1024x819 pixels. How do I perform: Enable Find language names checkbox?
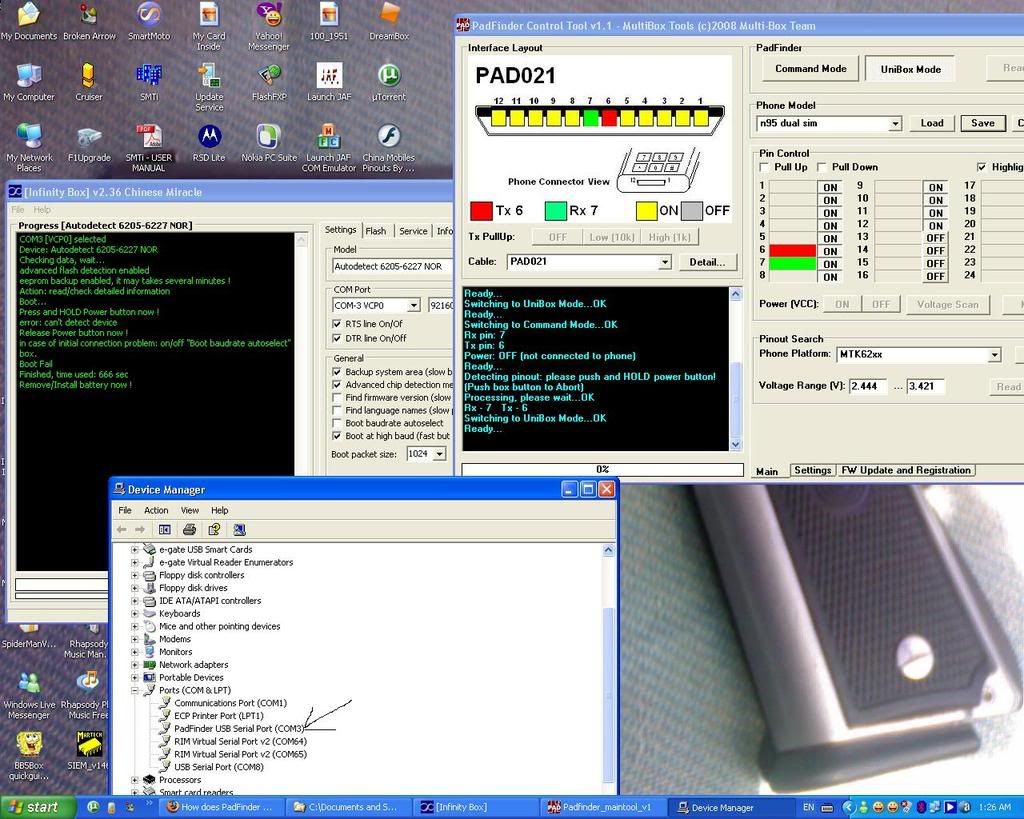click(337, 410)
